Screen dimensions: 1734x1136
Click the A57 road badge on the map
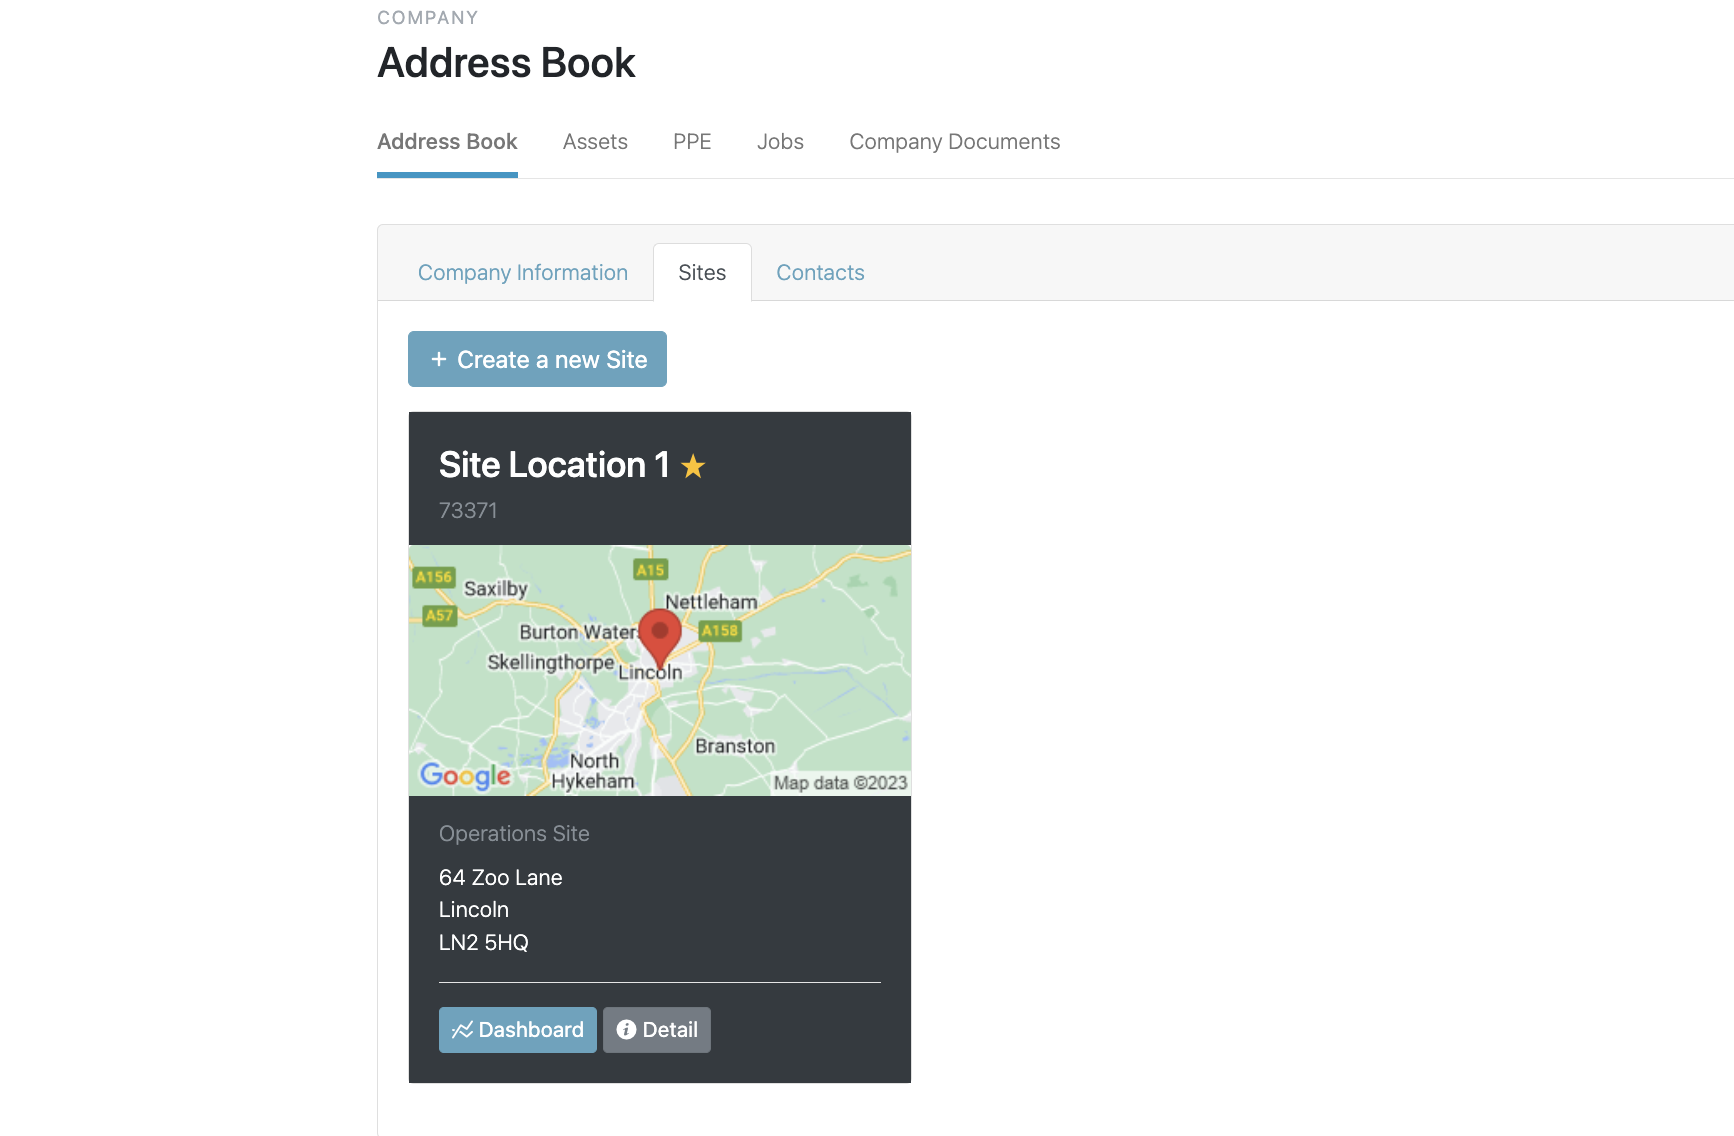(439, 615)
